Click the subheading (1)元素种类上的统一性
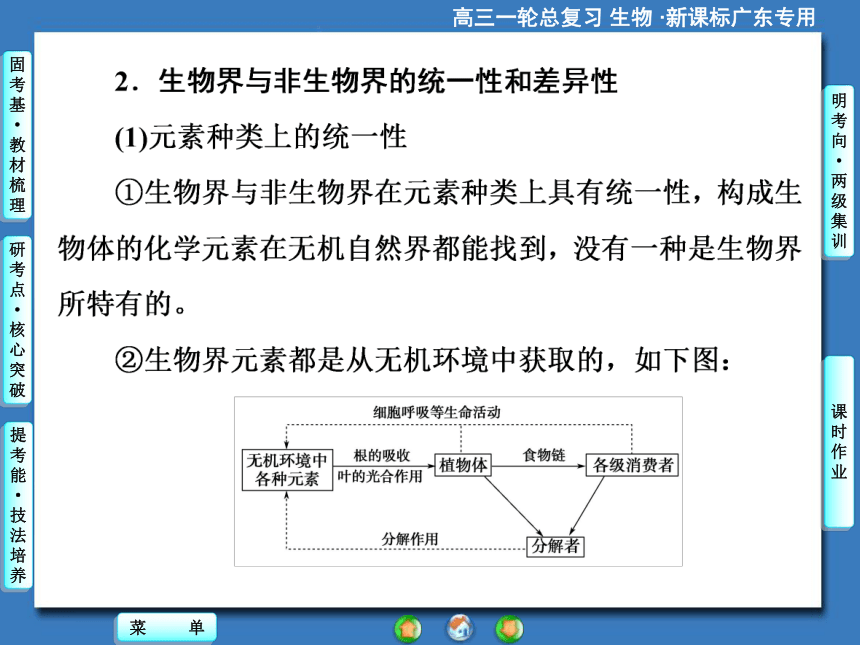 [x=261, y=137]
